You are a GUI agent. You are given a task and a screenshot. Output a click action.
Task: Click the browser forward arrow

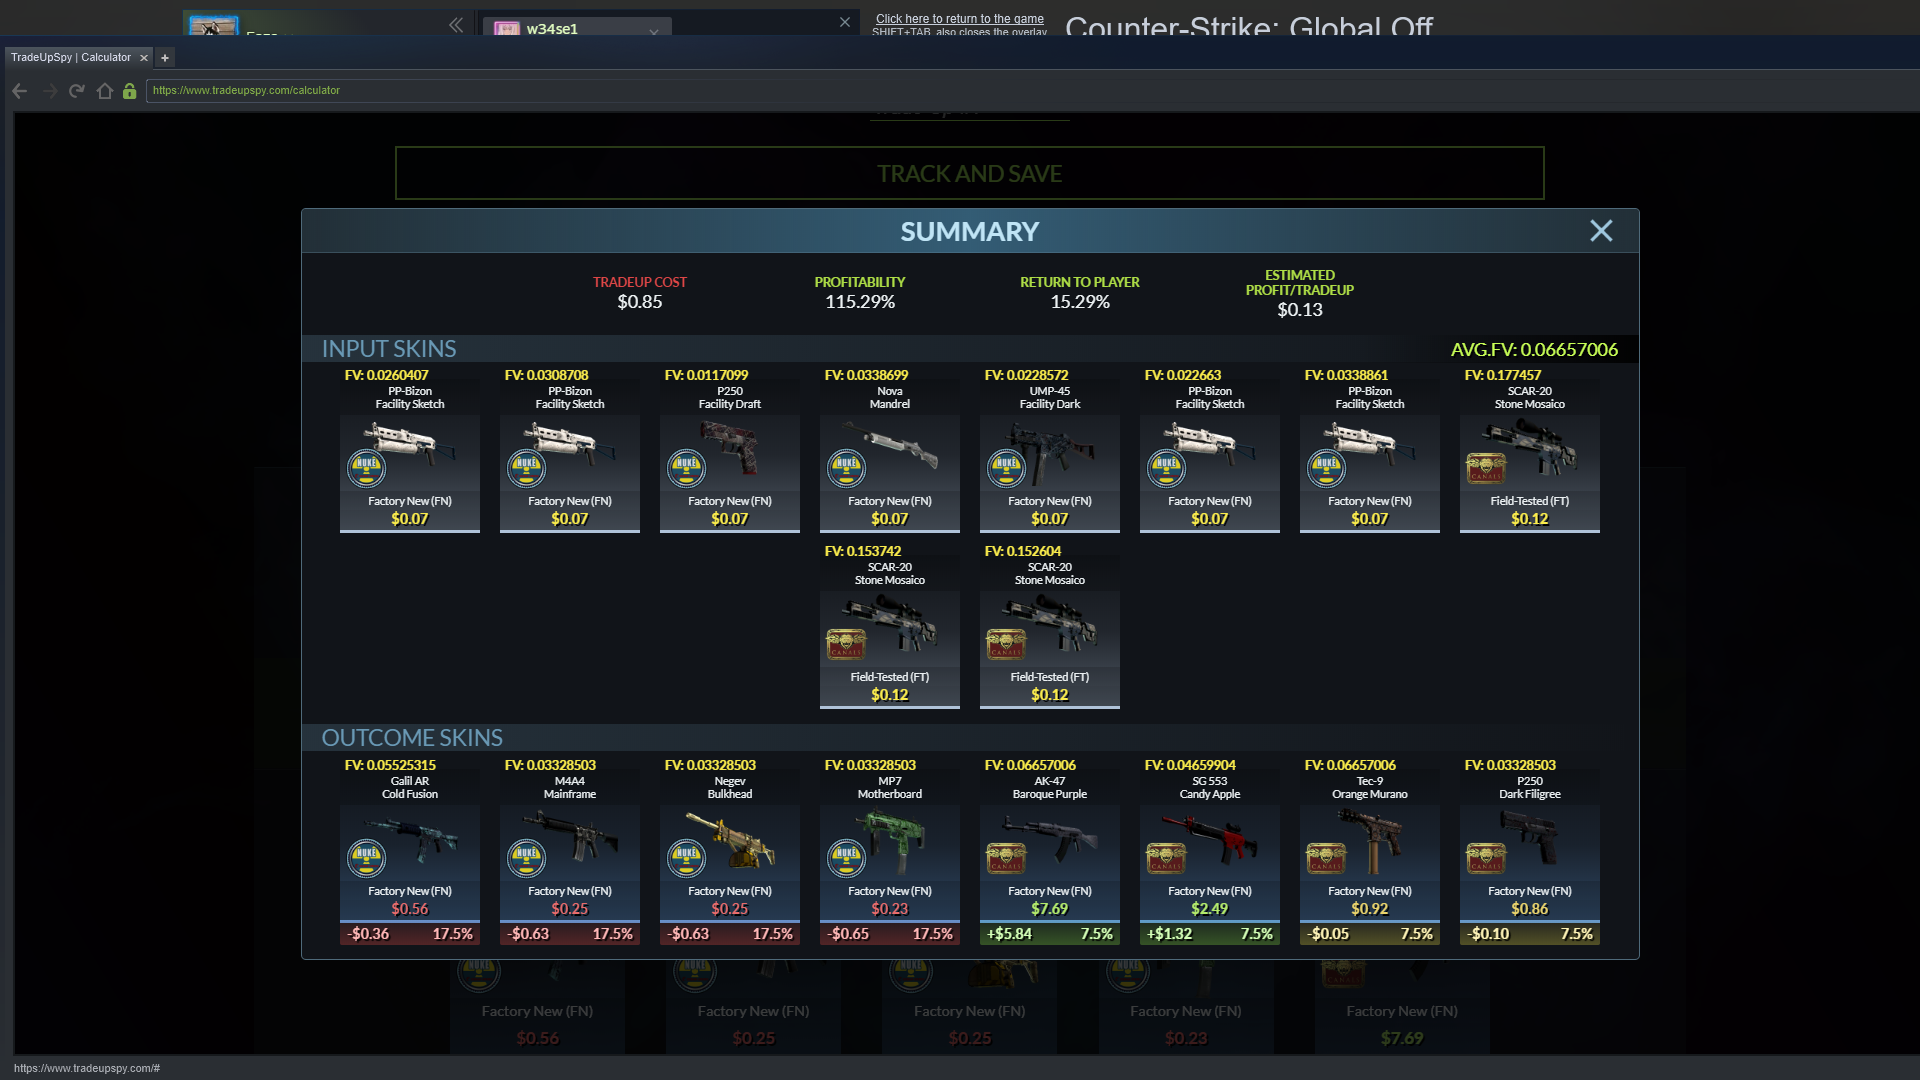click(x=49, y=91)
